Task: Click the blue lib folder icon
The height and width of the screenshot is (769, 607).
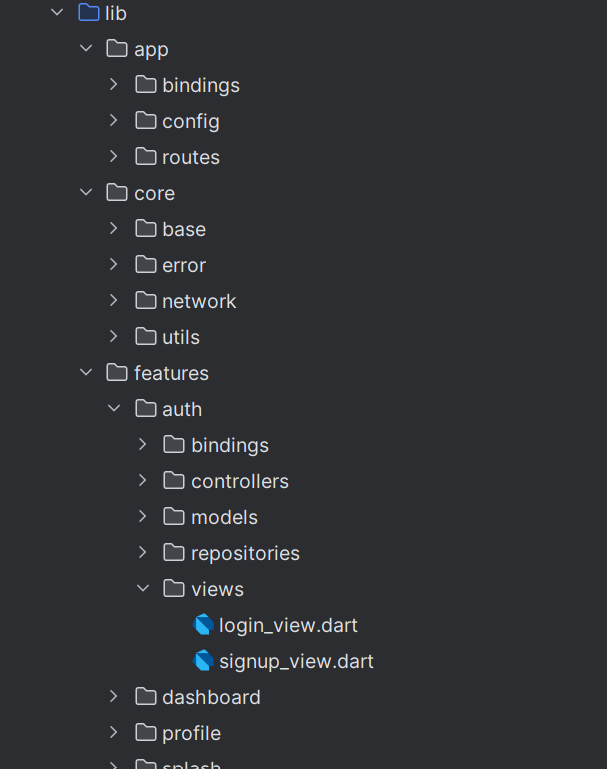Action: [89, 13]
